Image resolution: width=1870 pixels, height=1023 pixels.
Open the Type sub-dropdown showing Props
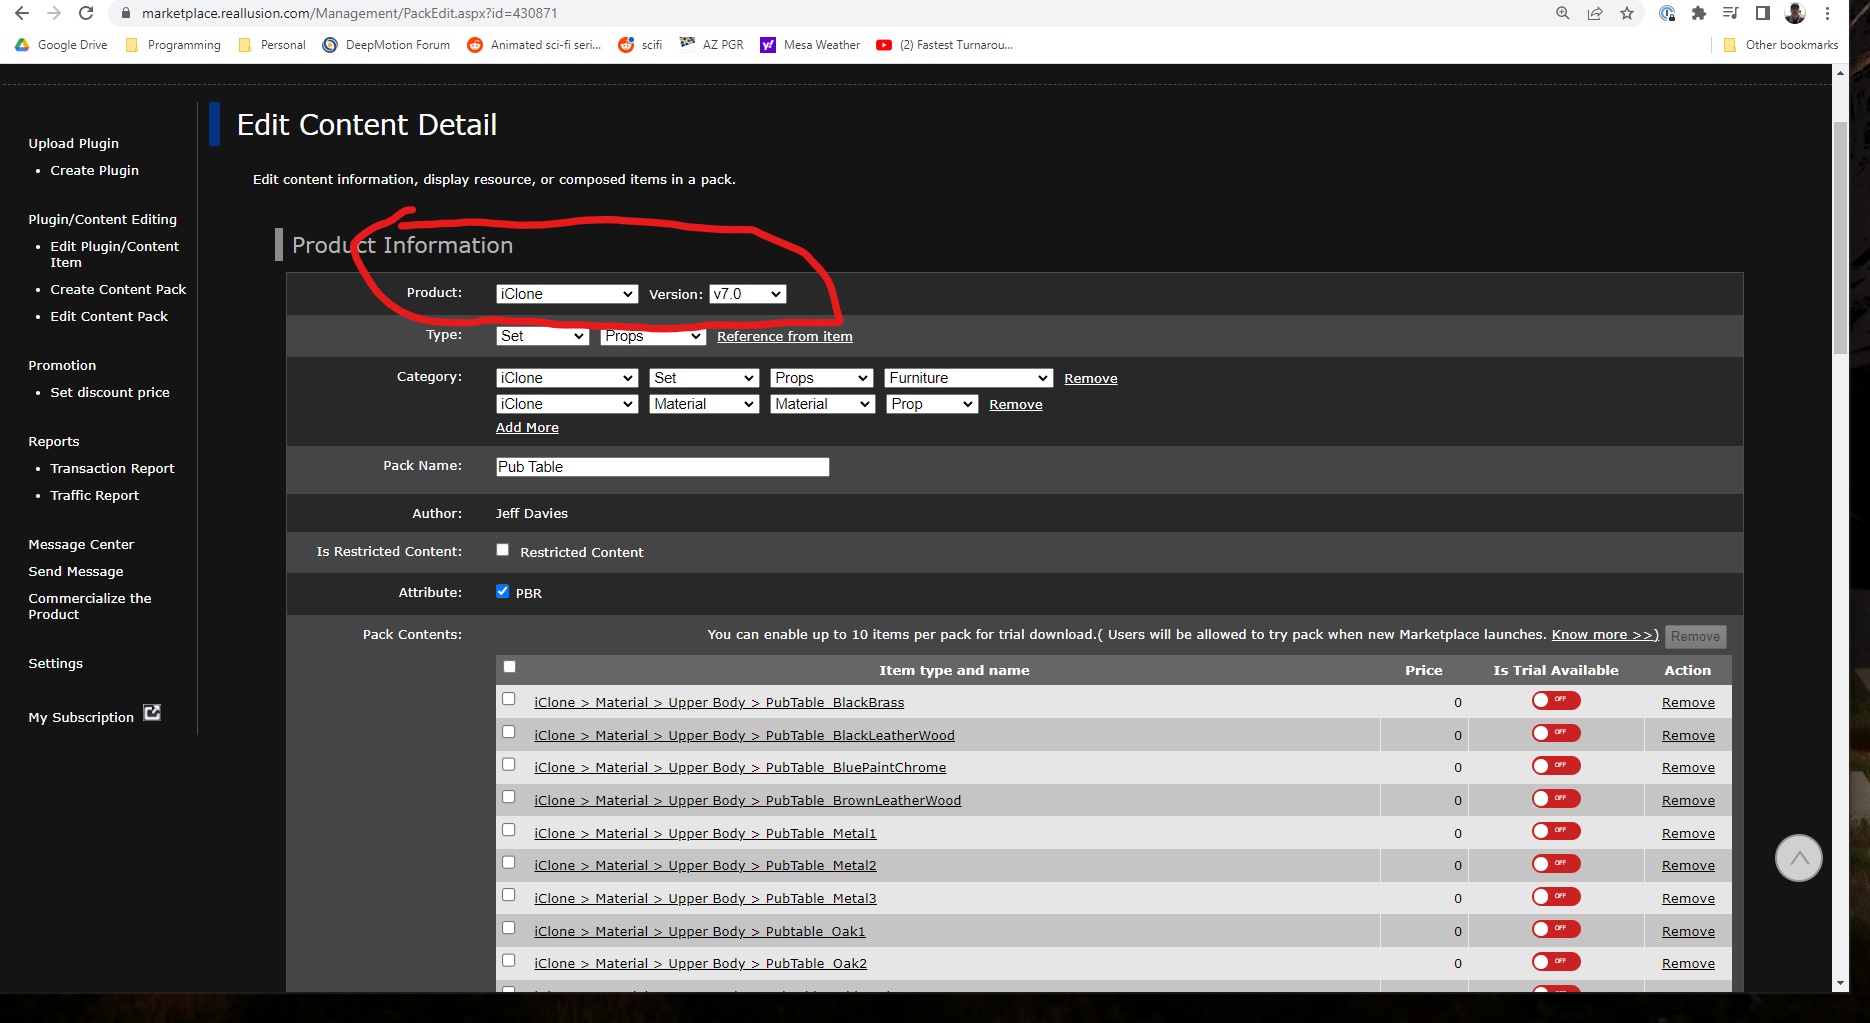point(653,336)
